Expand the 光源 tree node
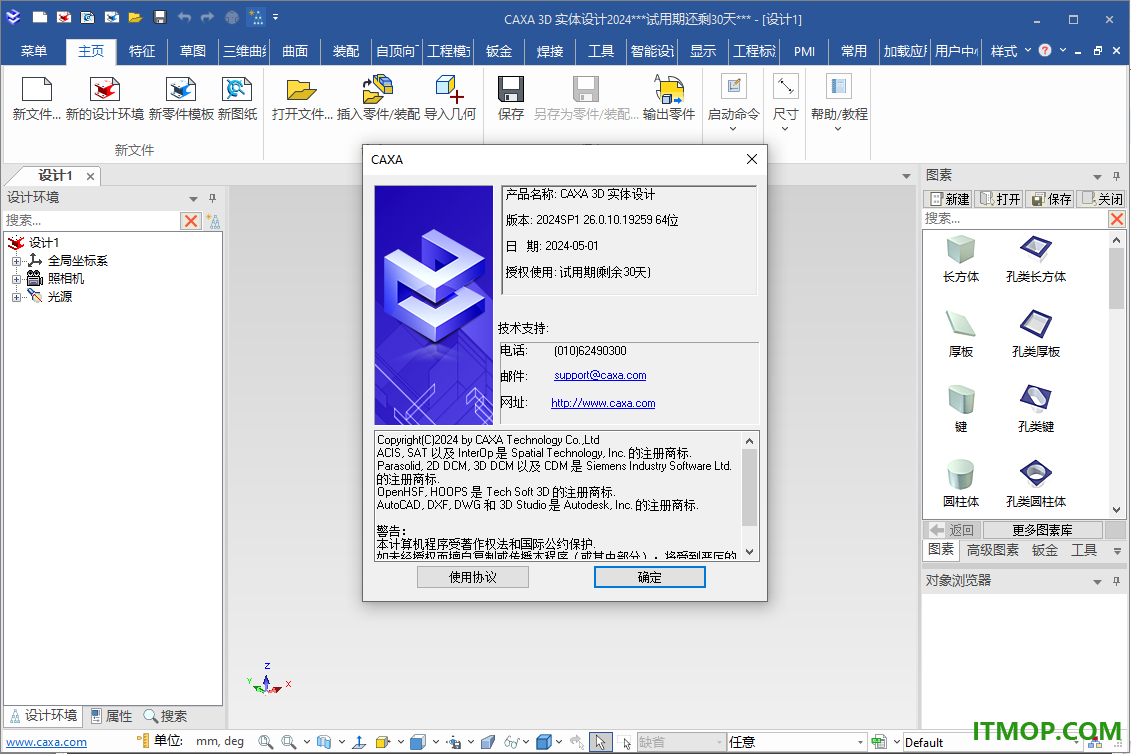Image resolution: width=1131 pixels, height=754 pixels. pos(16,297)
